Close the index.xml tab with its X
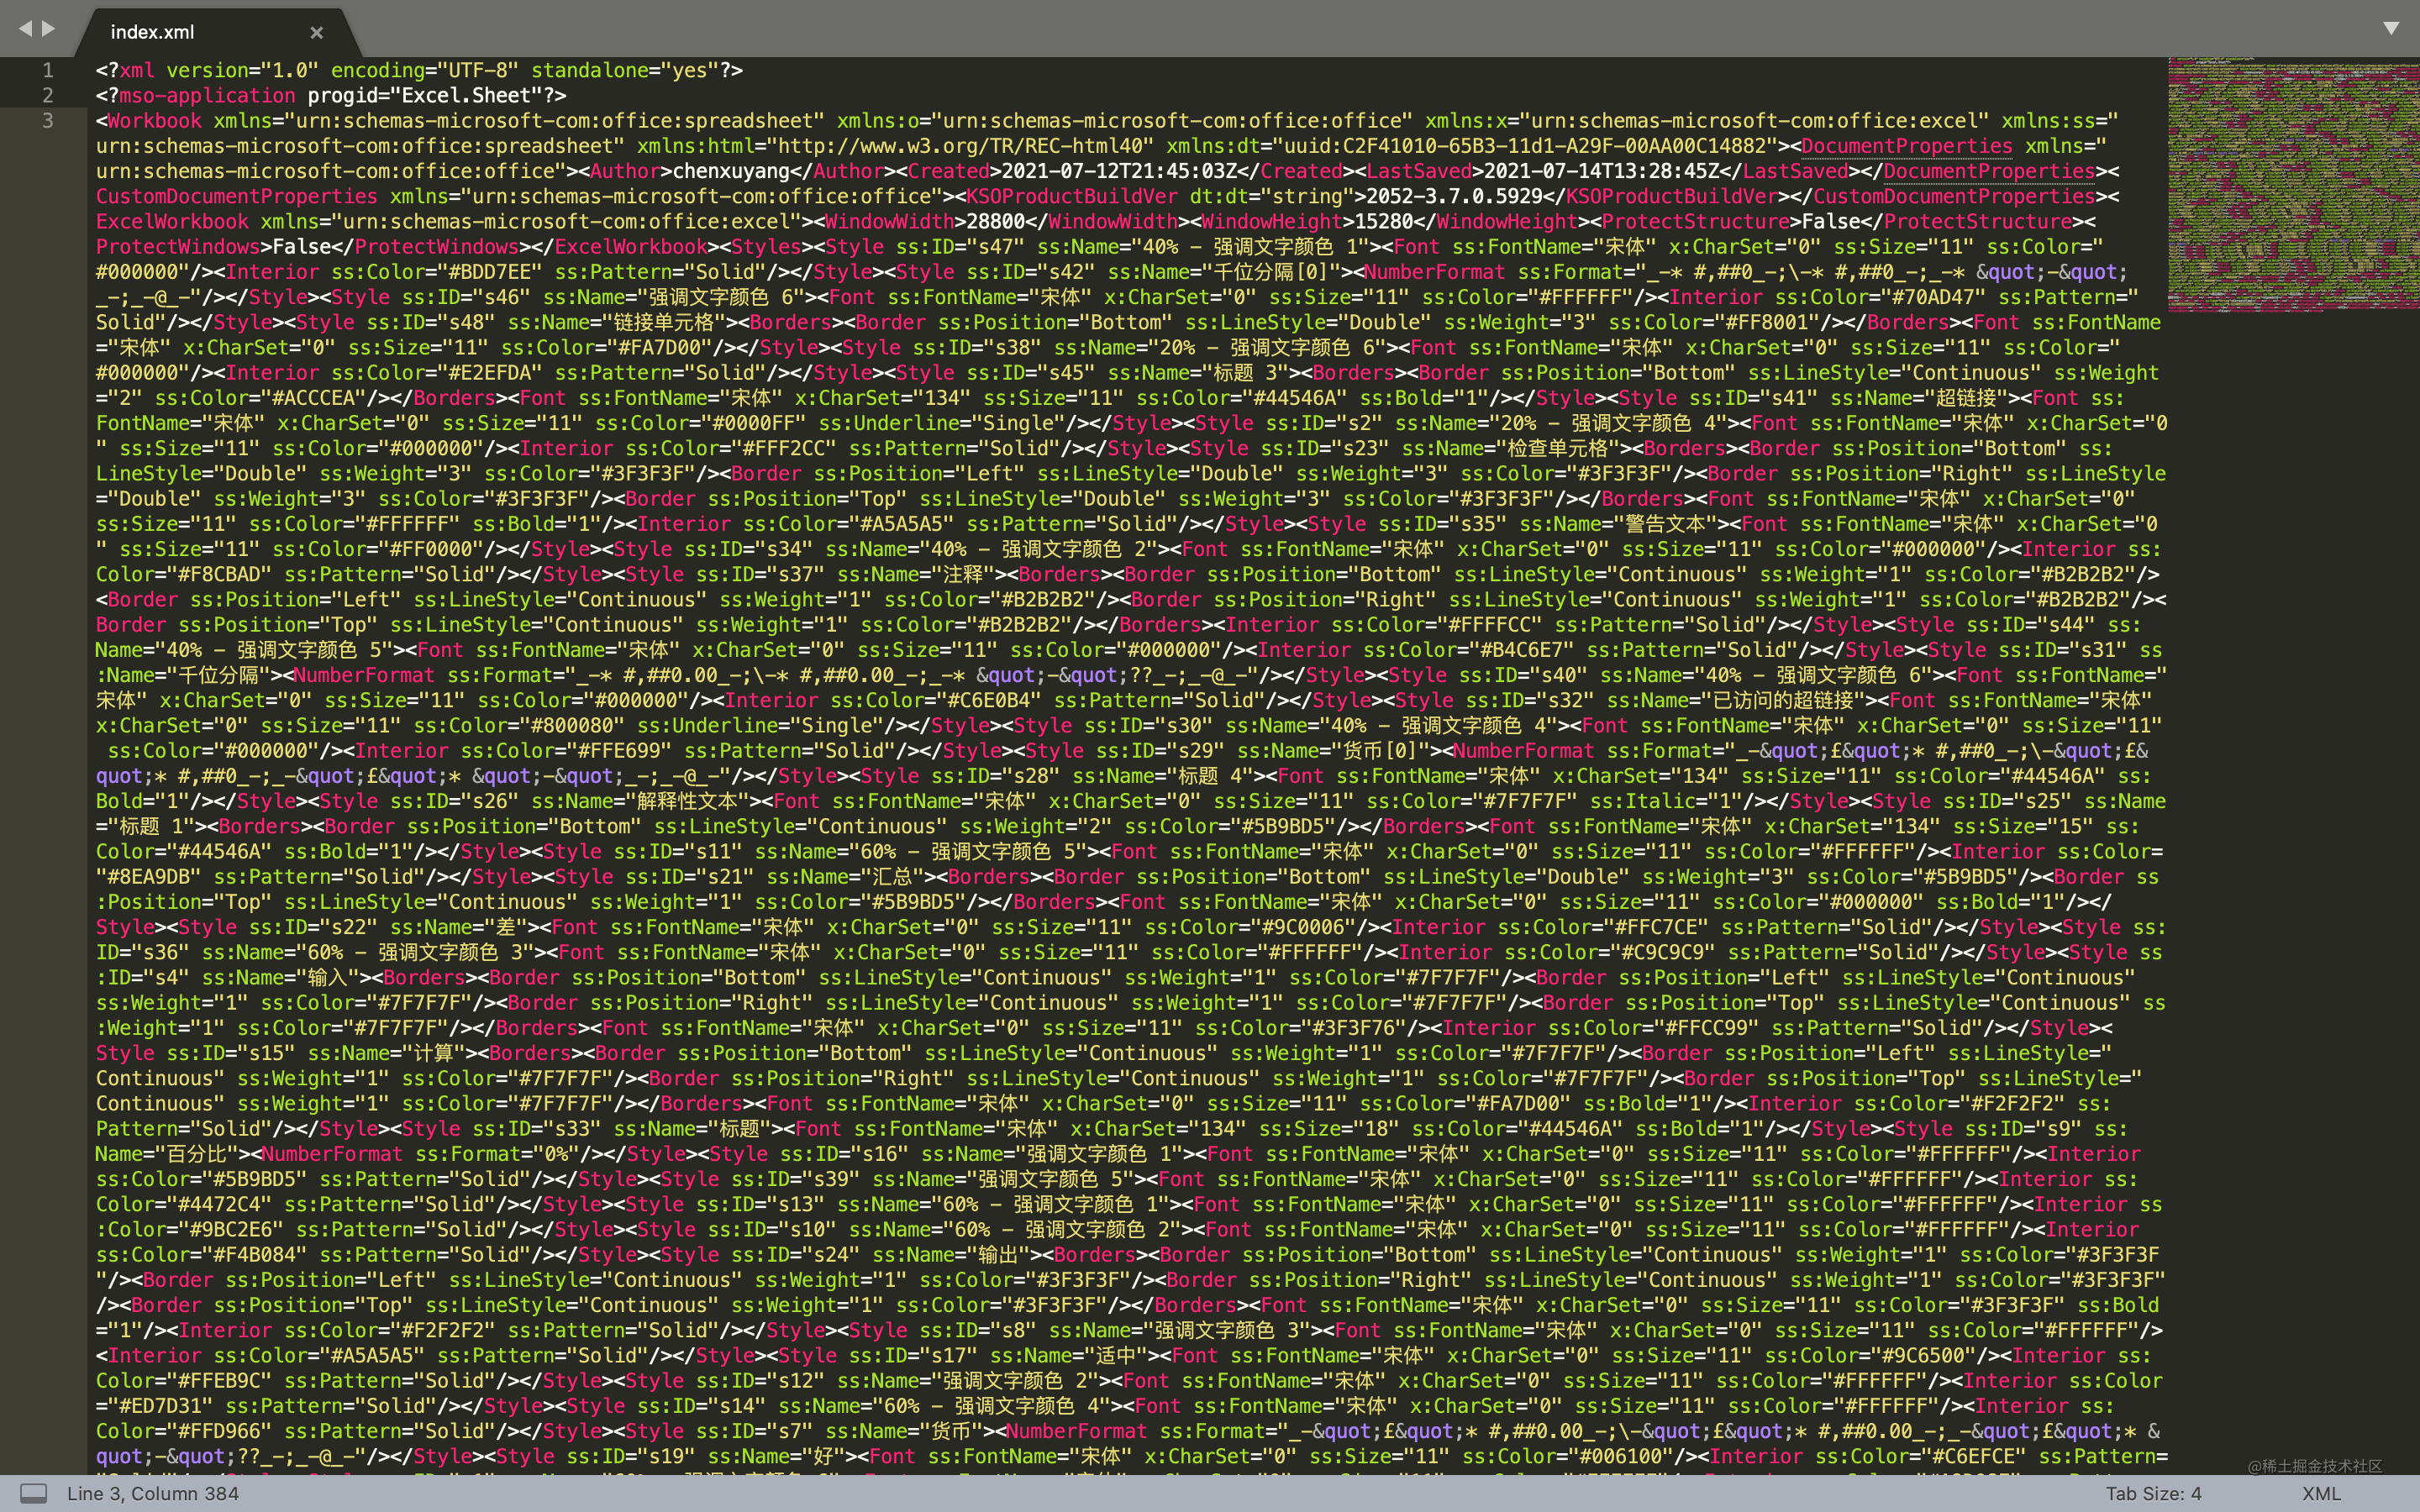Viewport: 2420px width, 1512px height. [x=317, y=33]
